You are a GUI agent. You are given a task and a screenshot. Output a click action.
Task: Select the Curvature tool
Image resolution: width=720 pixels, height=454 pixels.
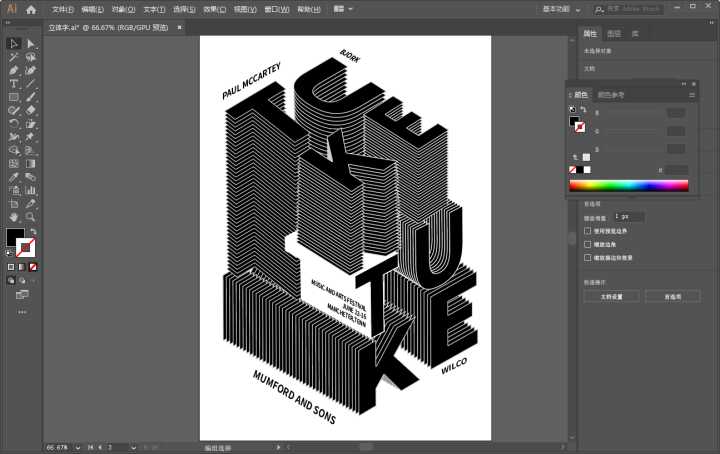31,70
